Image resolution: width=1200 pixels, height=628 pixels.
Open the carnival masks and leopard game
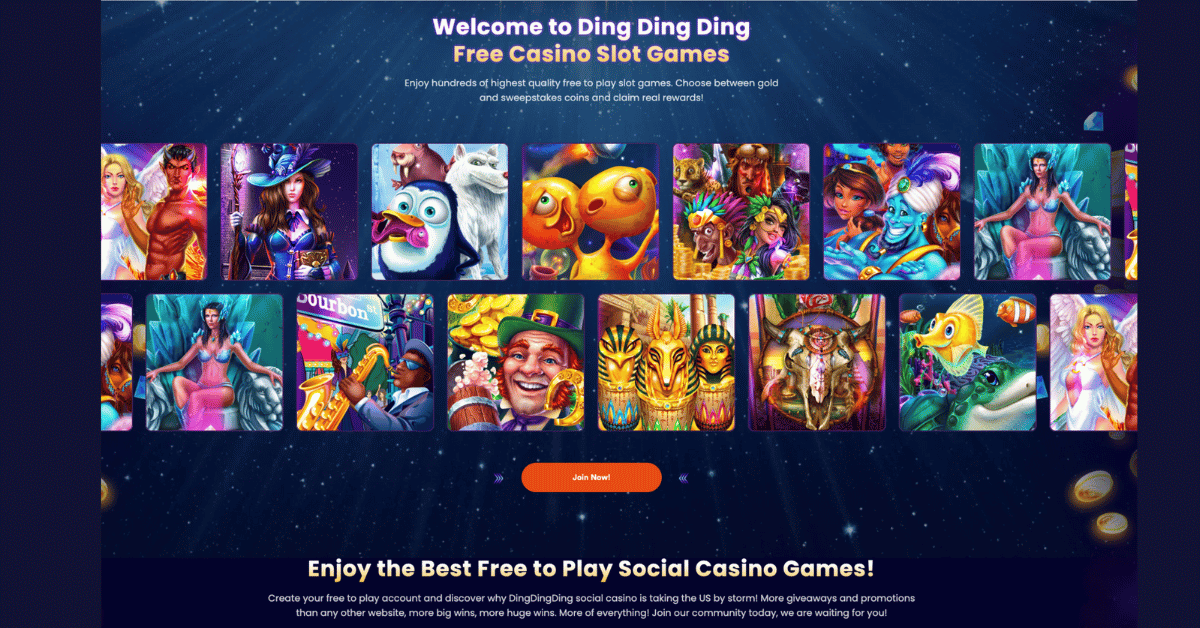coord(741,212)
